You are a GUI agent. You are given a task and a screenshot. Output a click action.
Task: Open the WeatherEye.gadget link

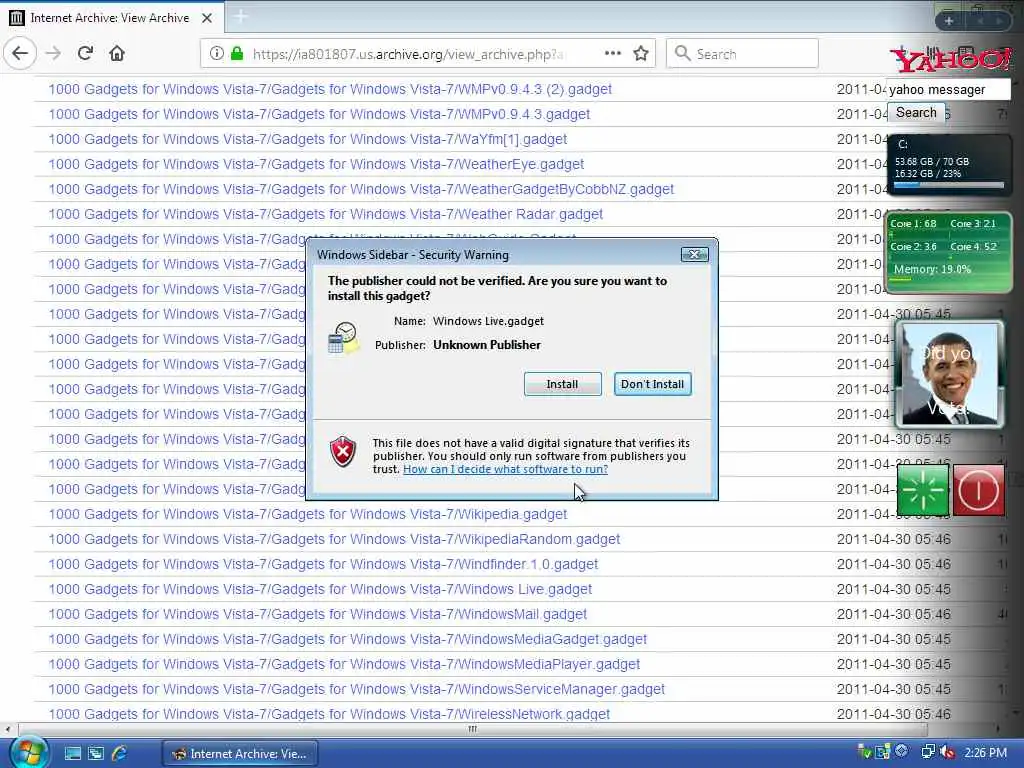coord(316,164)
